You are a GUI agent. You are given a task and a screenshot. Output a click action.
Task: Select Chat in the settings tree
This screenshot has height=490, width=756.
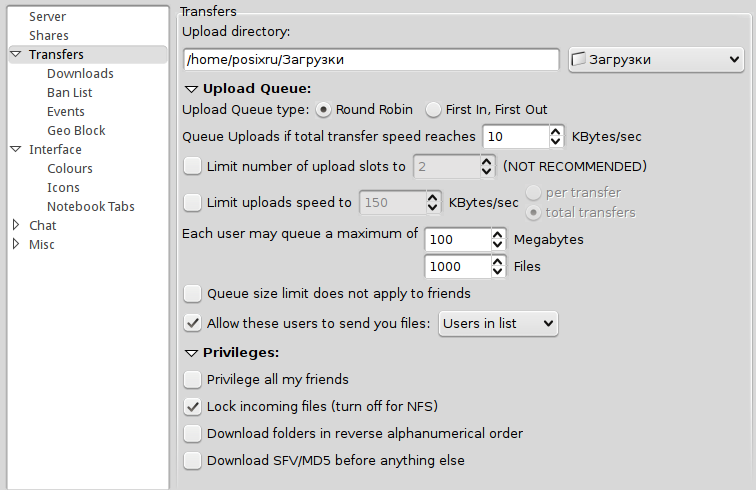click(43, 226)
